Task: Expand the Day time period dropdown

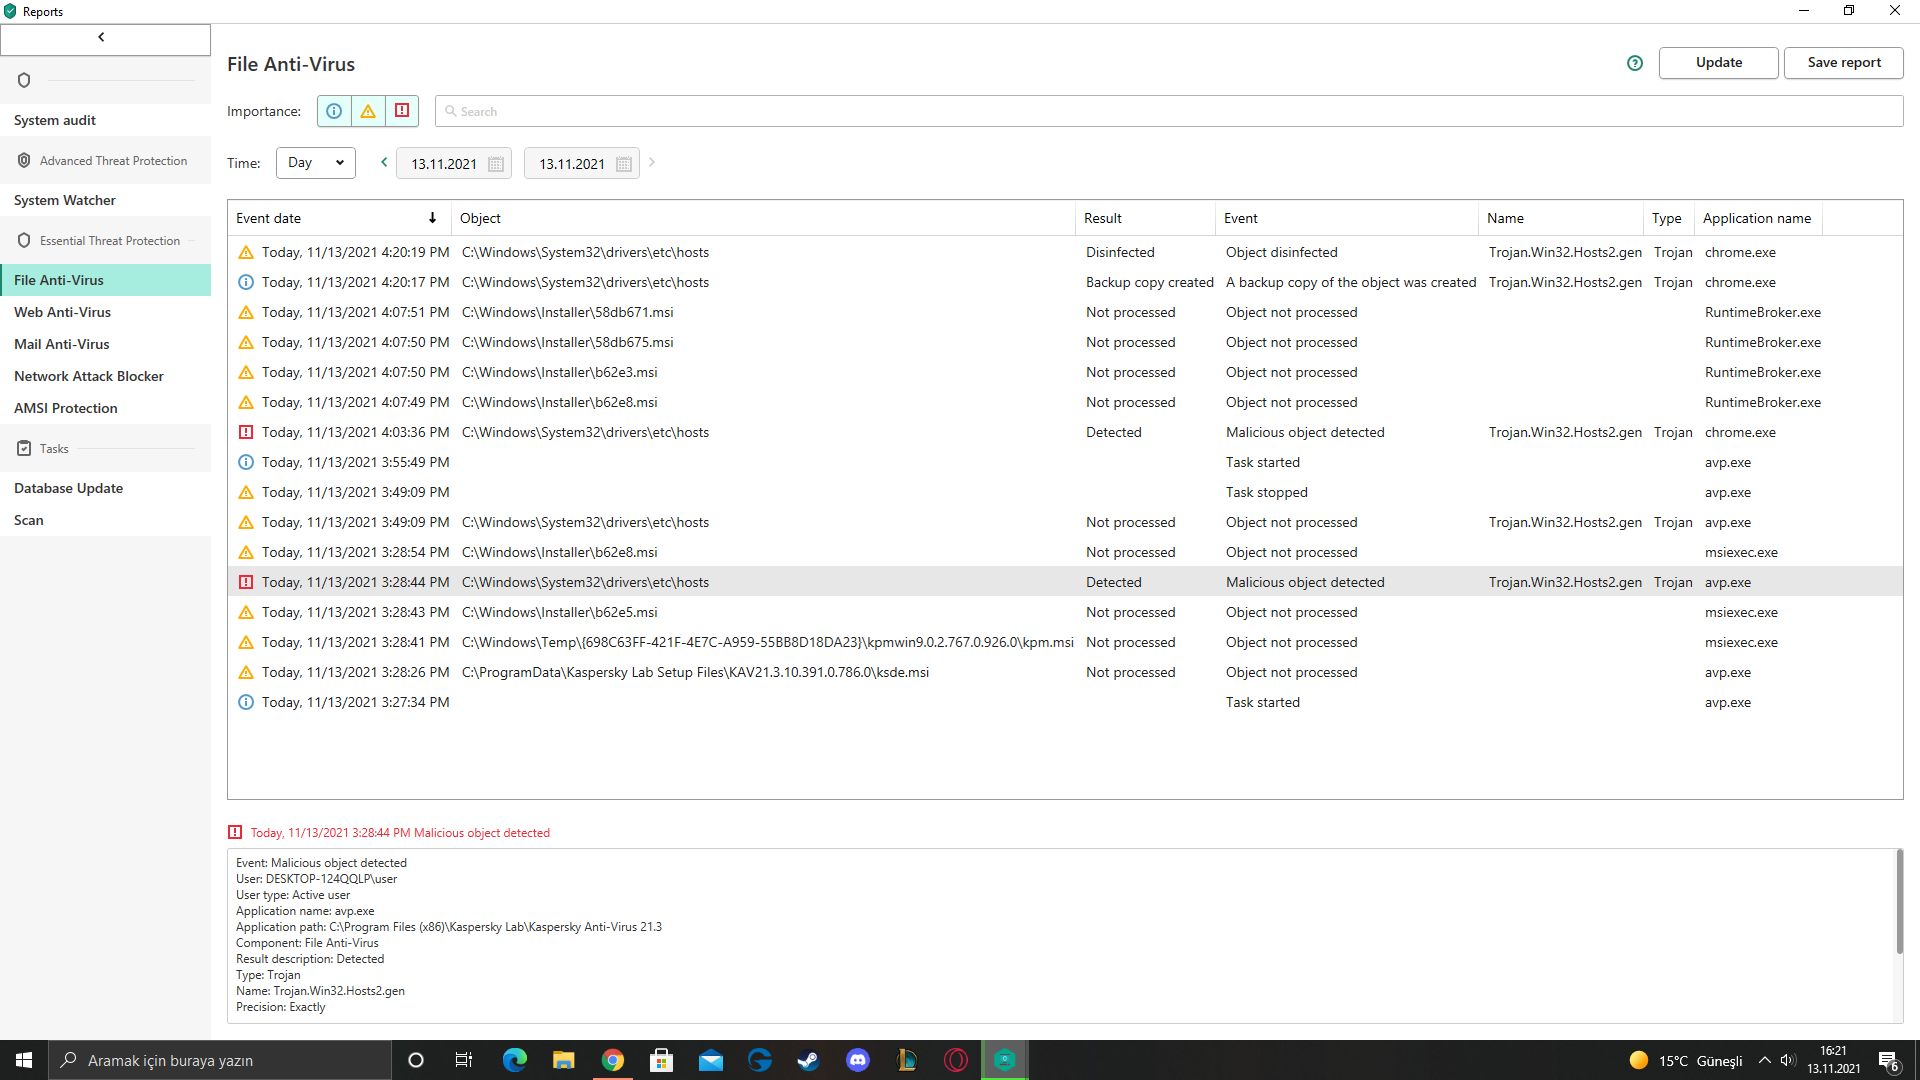Action: click(x=316, y=162)
